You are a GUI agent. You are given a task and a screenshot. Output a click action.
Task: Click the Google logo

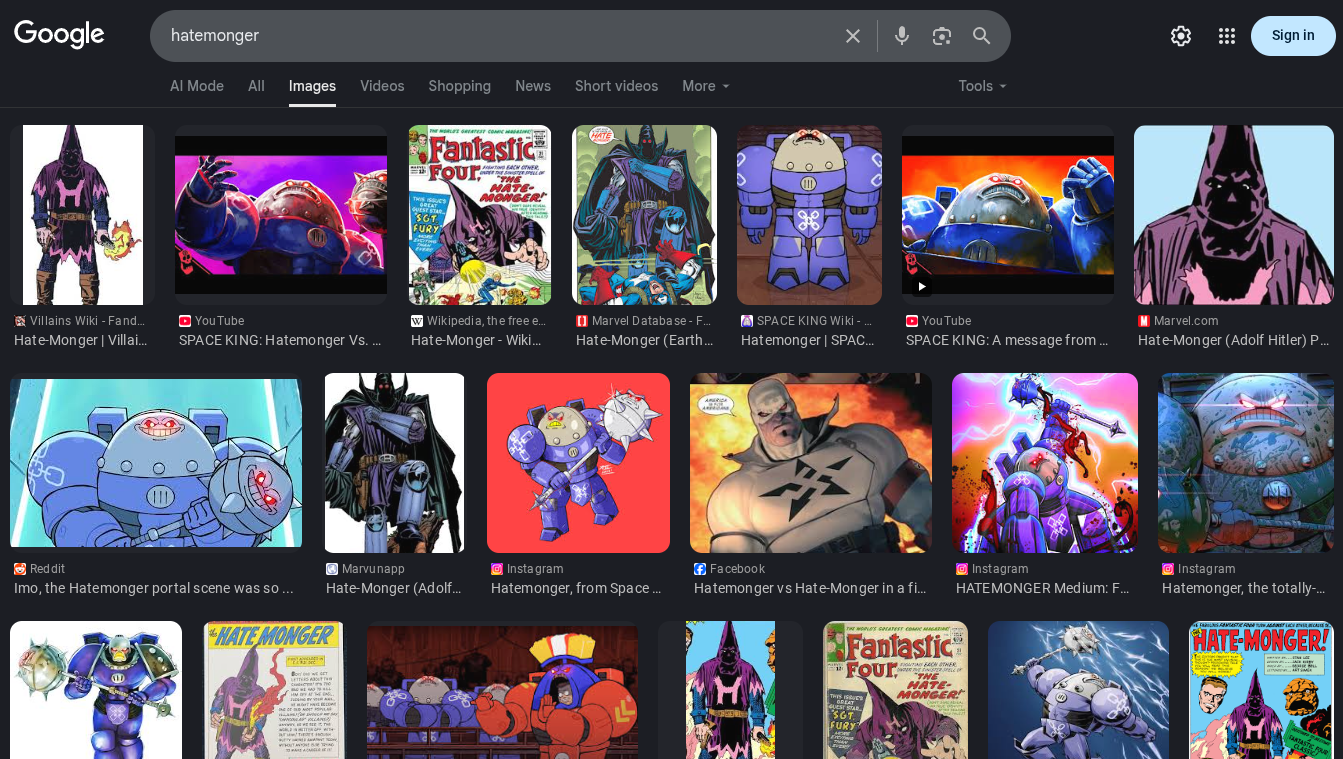59,35
